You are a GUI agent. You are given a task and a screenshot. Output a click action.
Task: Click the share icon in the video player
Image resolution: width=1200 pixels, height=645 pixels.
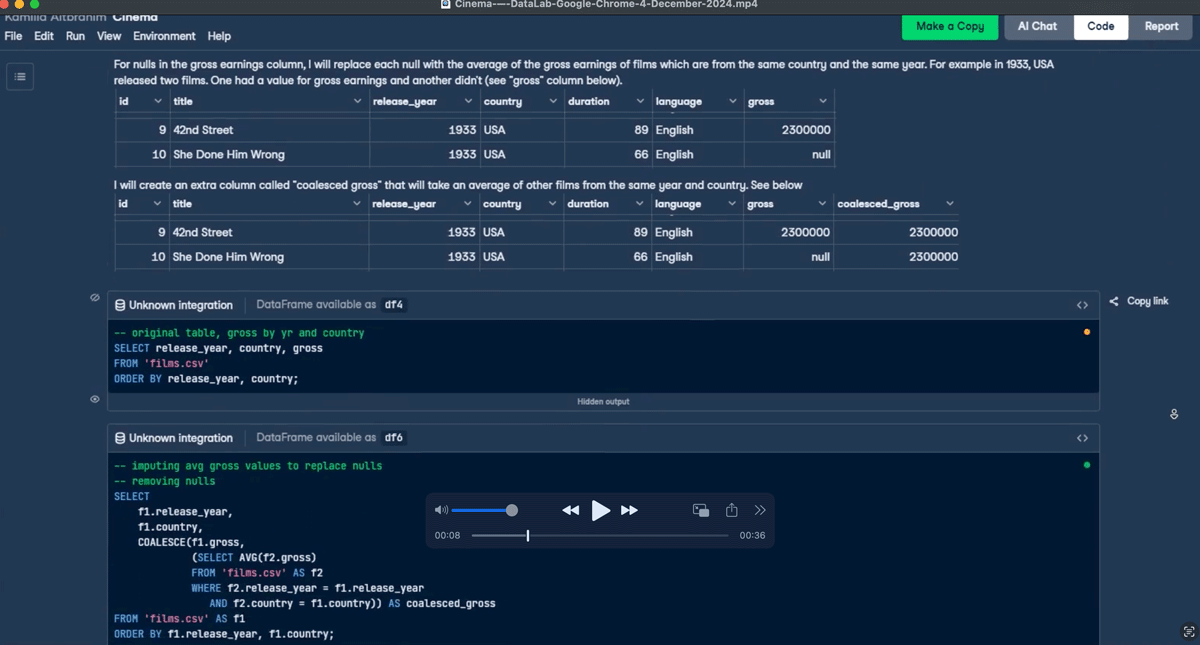click(x=732, y=510)
